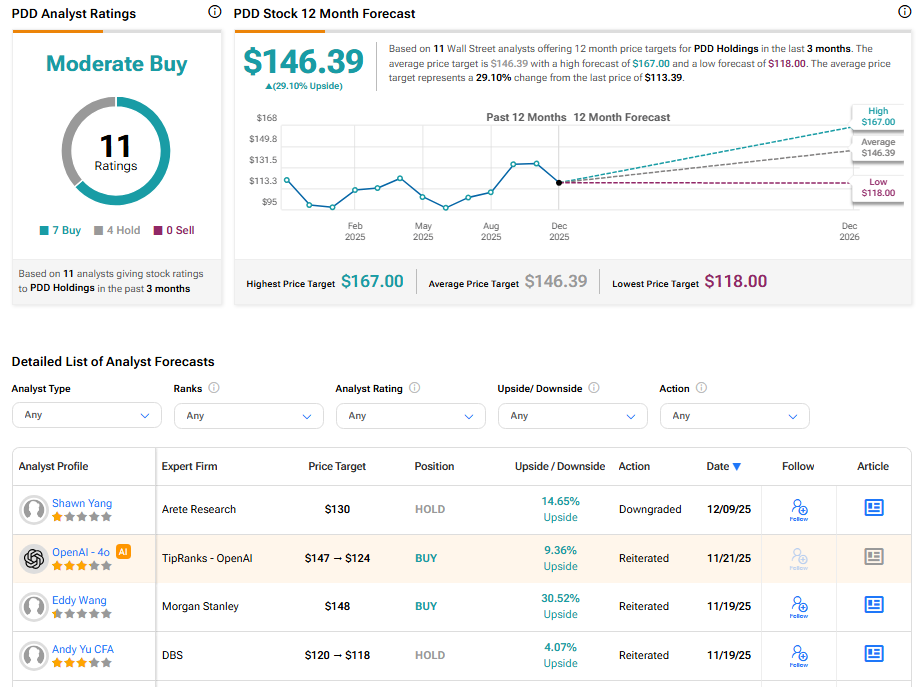921x687 pixels.
Task: Follow analyst Andy Yu CFA
Action: tap(798, 656)
